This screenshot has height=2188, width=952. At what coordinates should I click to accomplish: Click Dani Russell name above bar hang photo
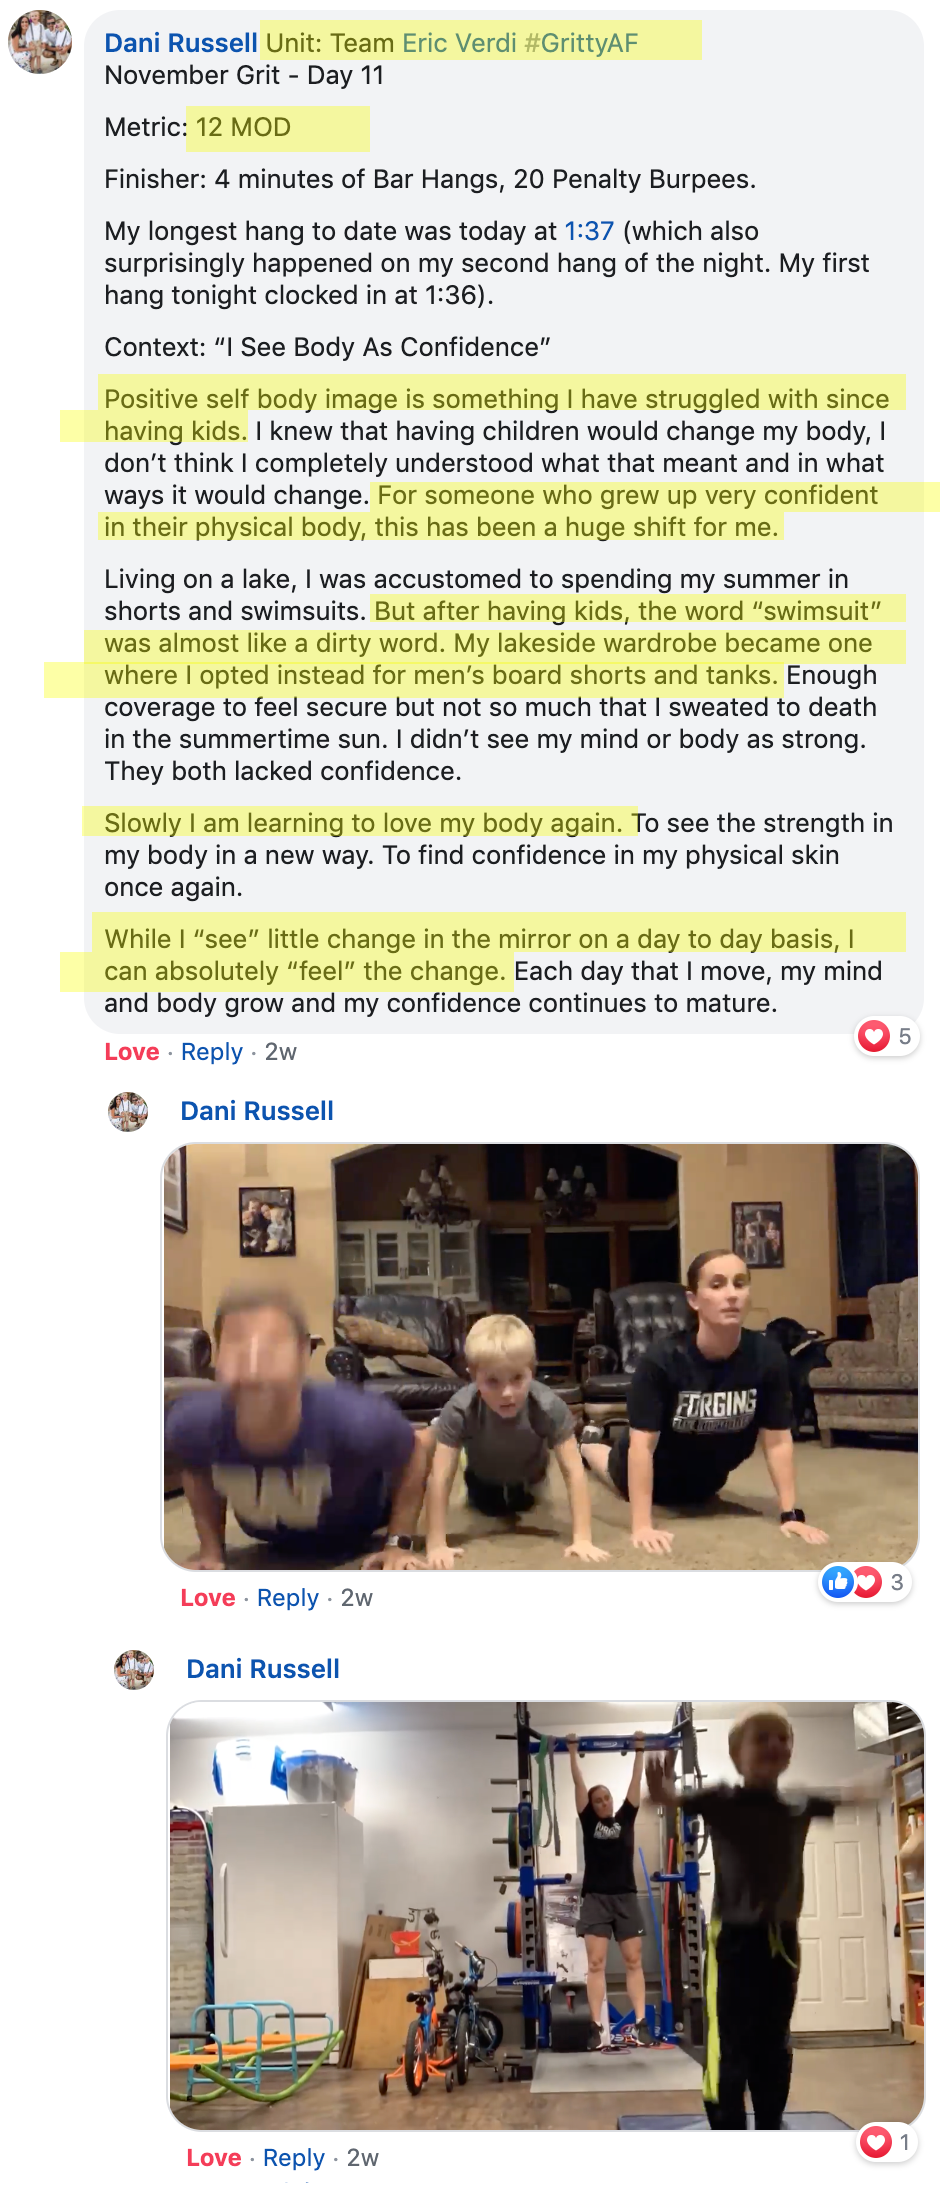point(263,1669)
